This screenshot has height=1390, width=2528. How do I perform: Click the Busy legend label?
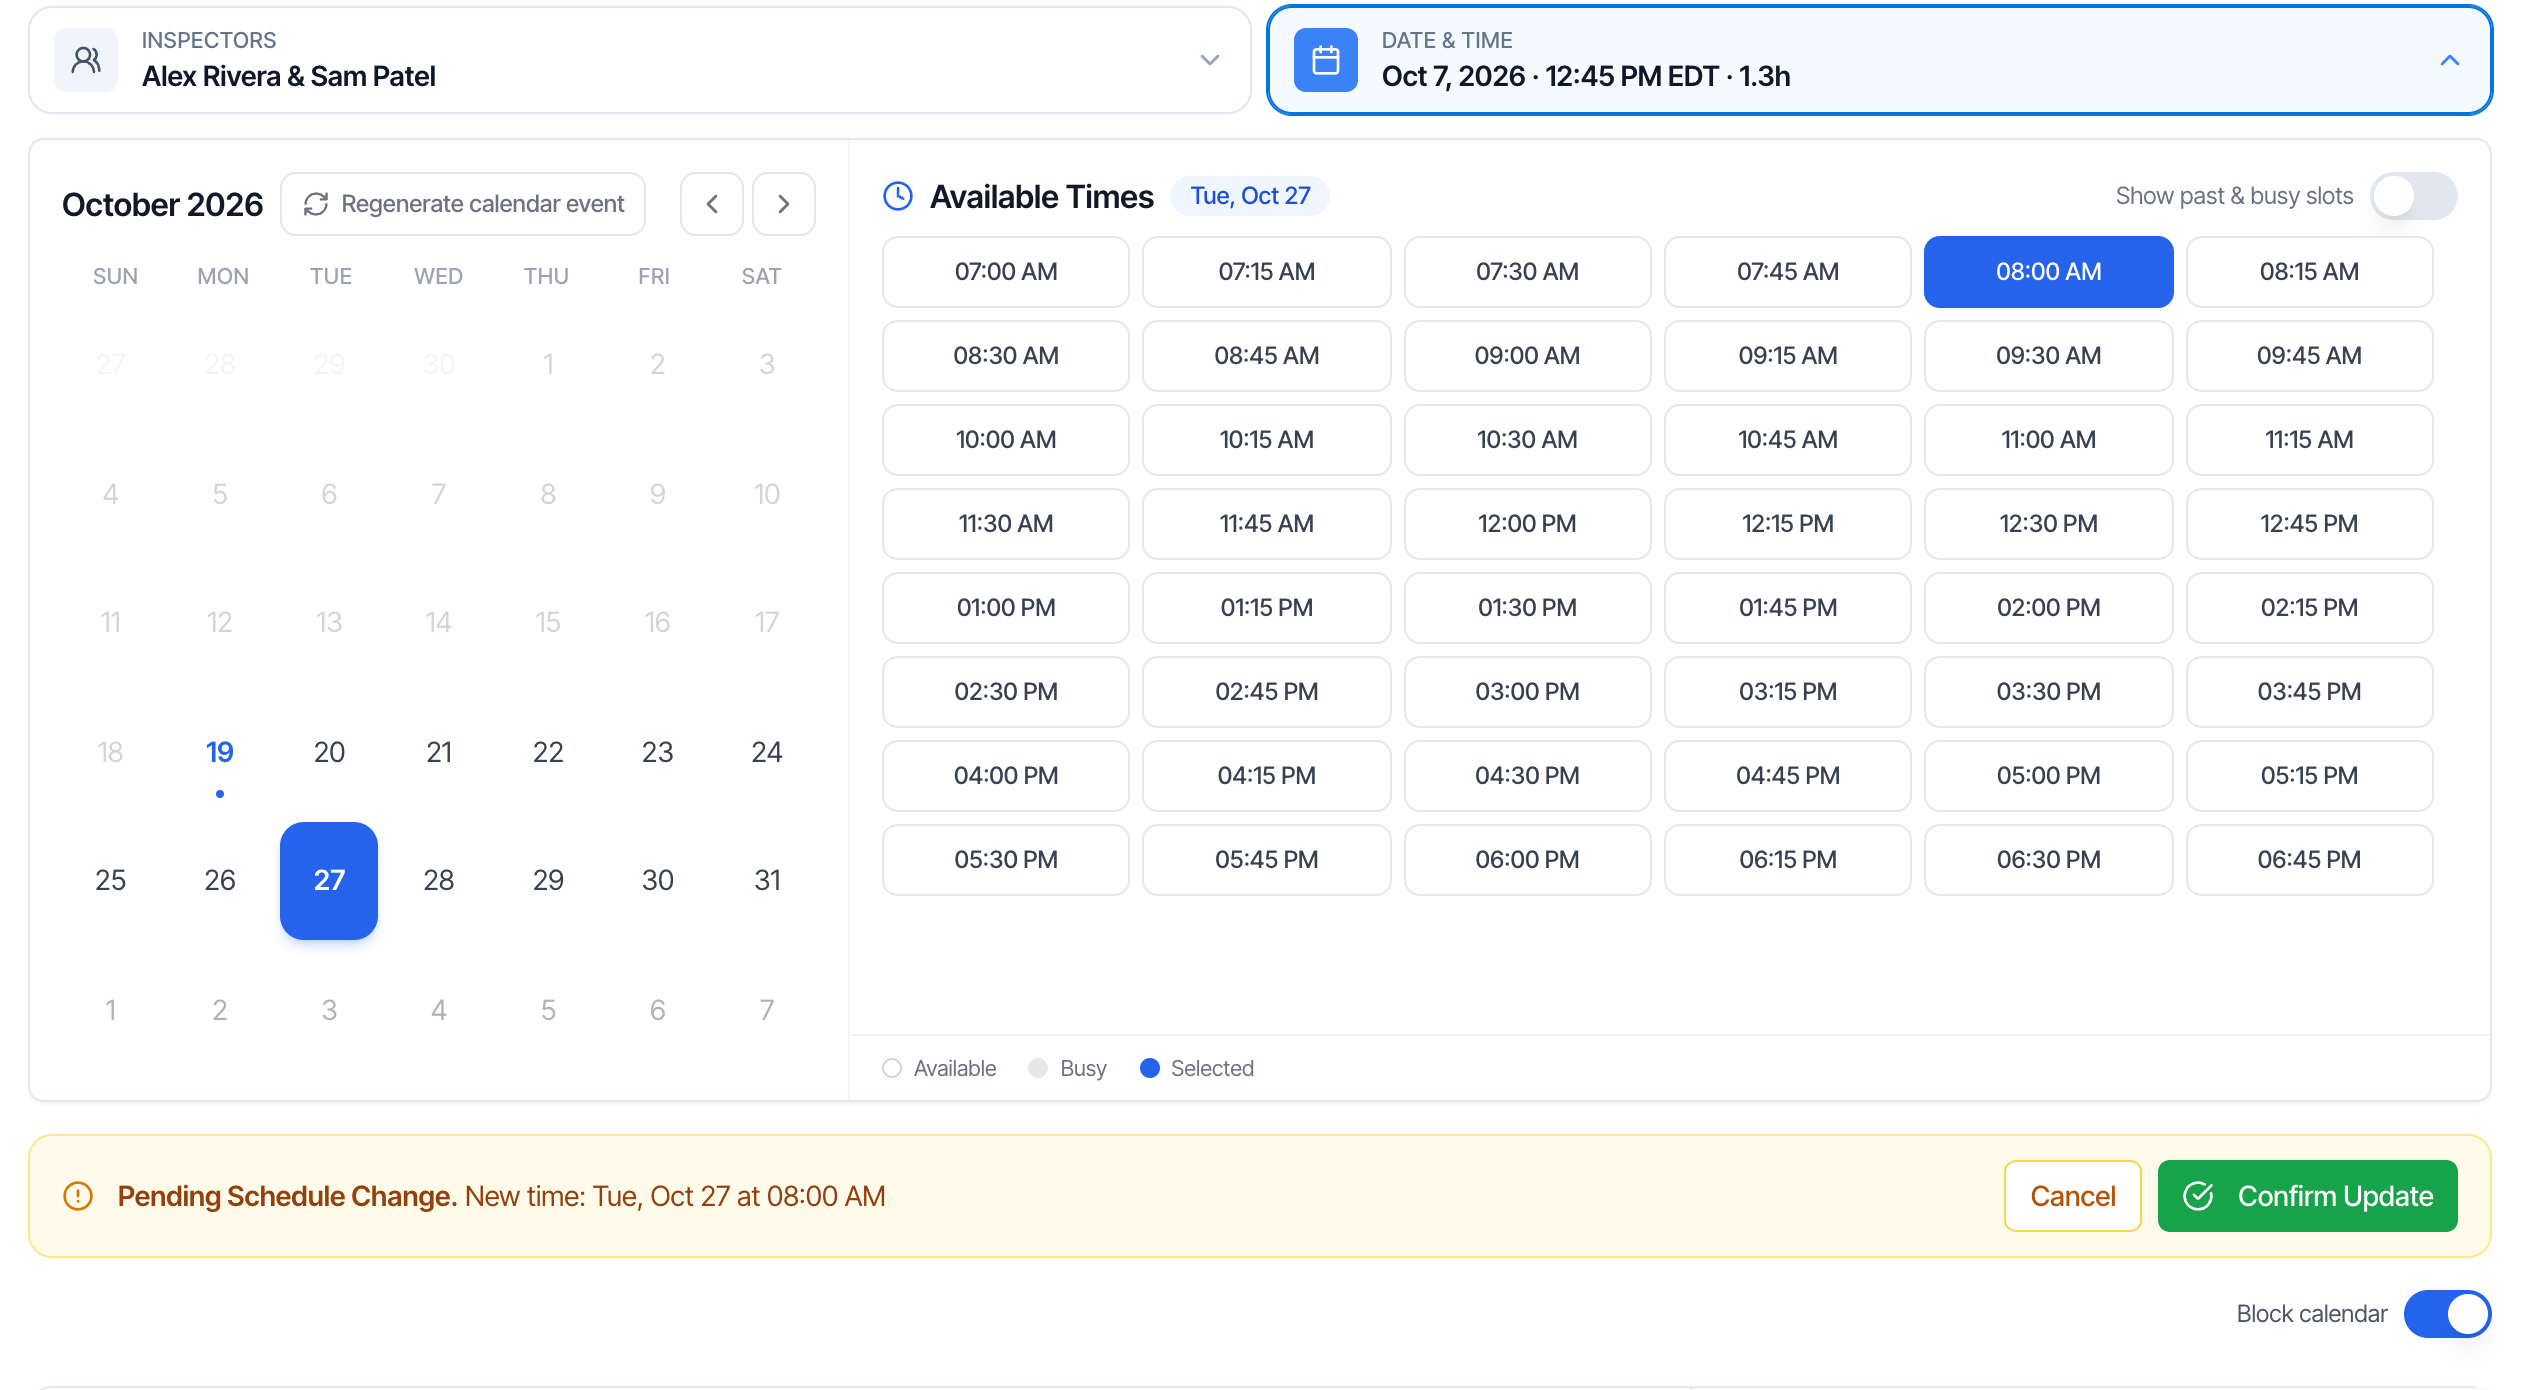(1083, 1068)
